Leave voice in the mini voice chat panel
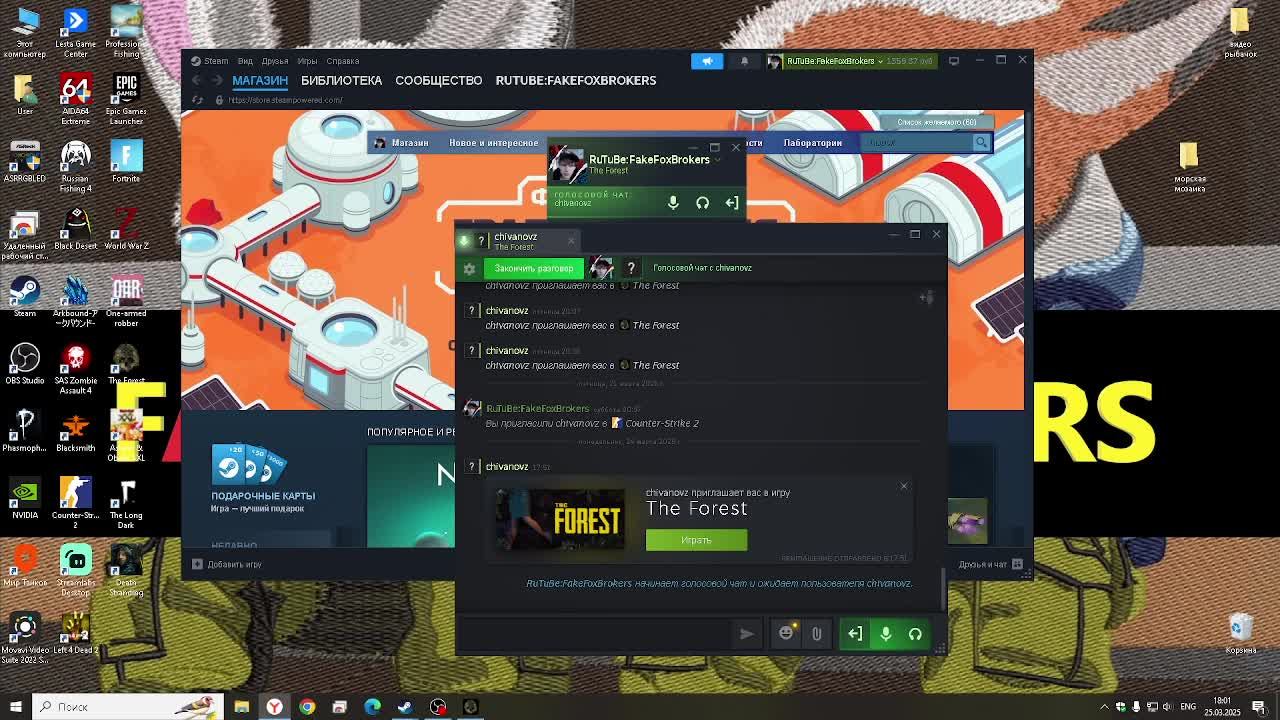This screenshot has height=720, width=1280. click(732, 203)
